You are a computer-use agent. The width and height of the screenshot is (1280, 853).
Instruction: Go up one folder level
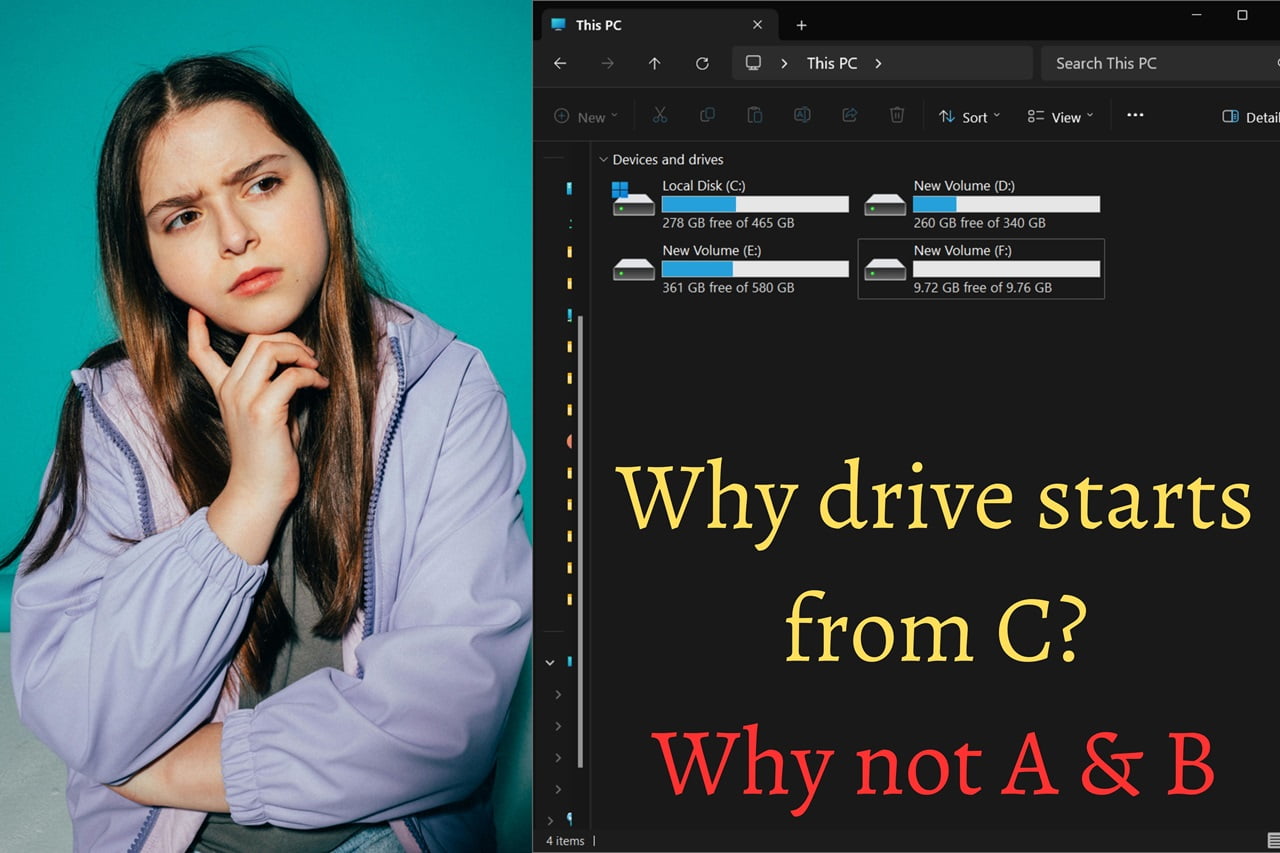(654, 63)
